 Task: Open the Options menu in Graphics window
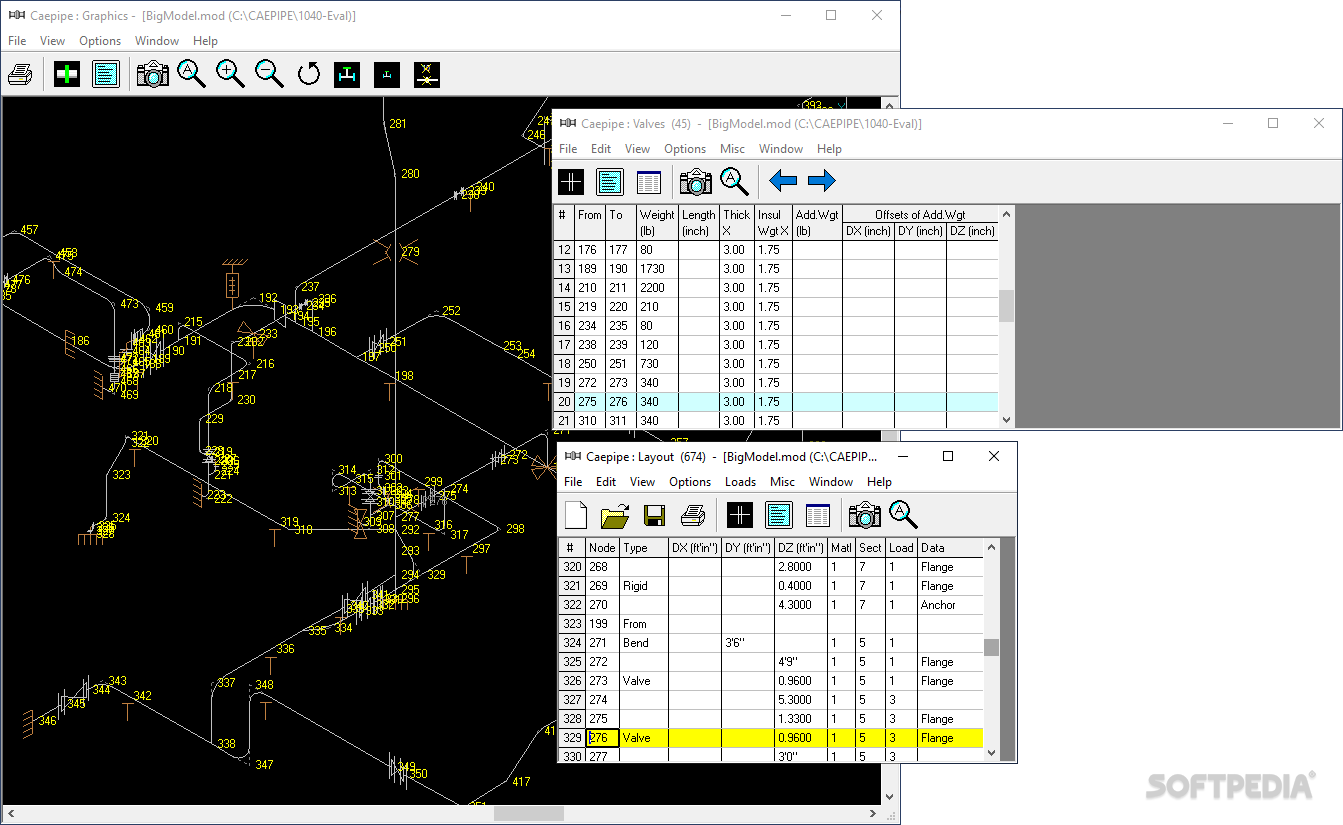pyautogui.click(x=100, y=41)
